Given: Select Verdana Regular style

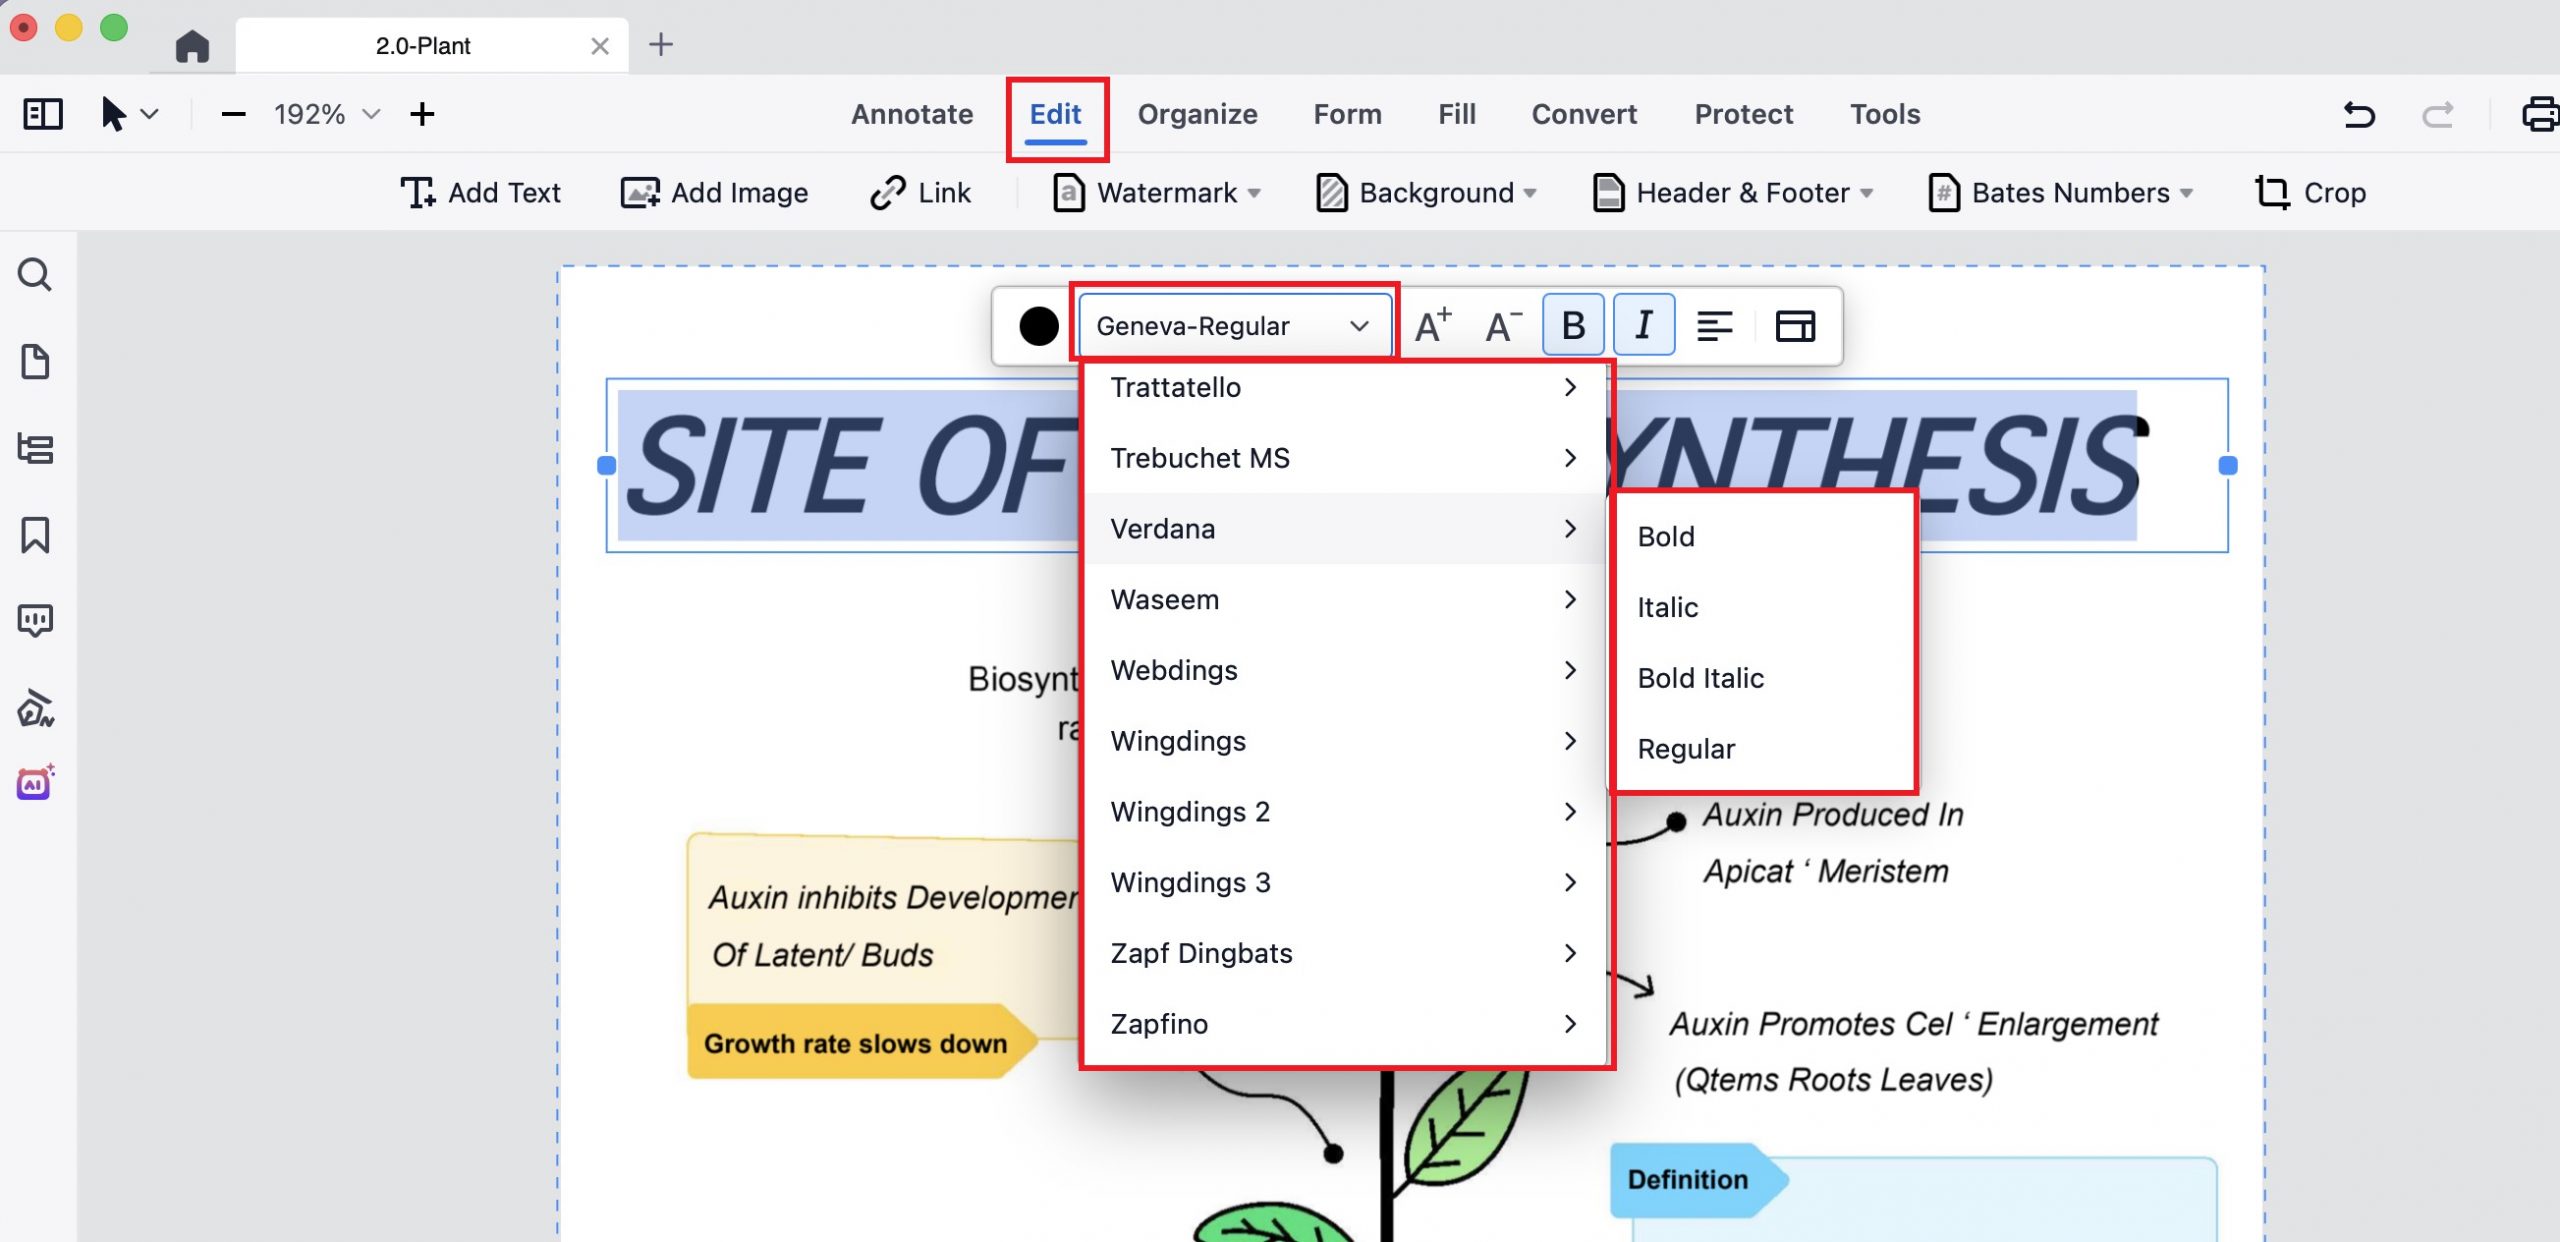Looking at the screenshot, I should click(x=1762, y=749).
